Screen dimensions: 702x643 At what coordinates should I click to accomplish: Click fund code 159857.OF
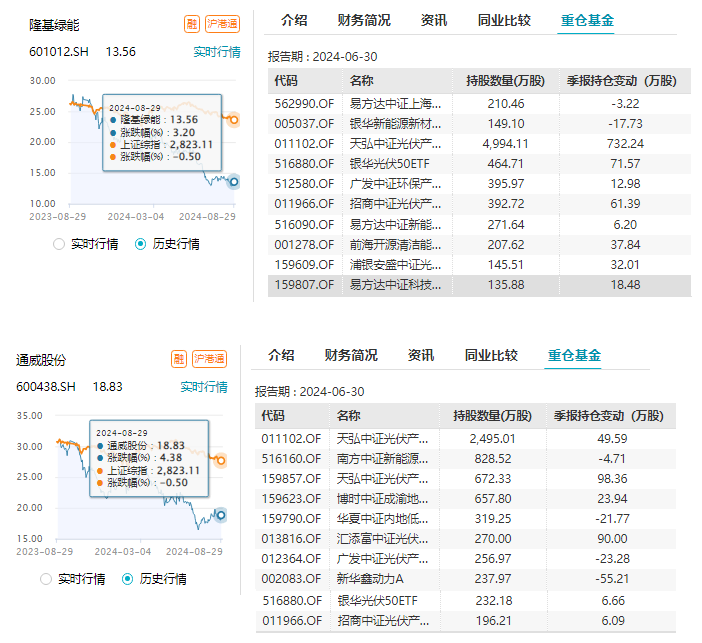291,479
